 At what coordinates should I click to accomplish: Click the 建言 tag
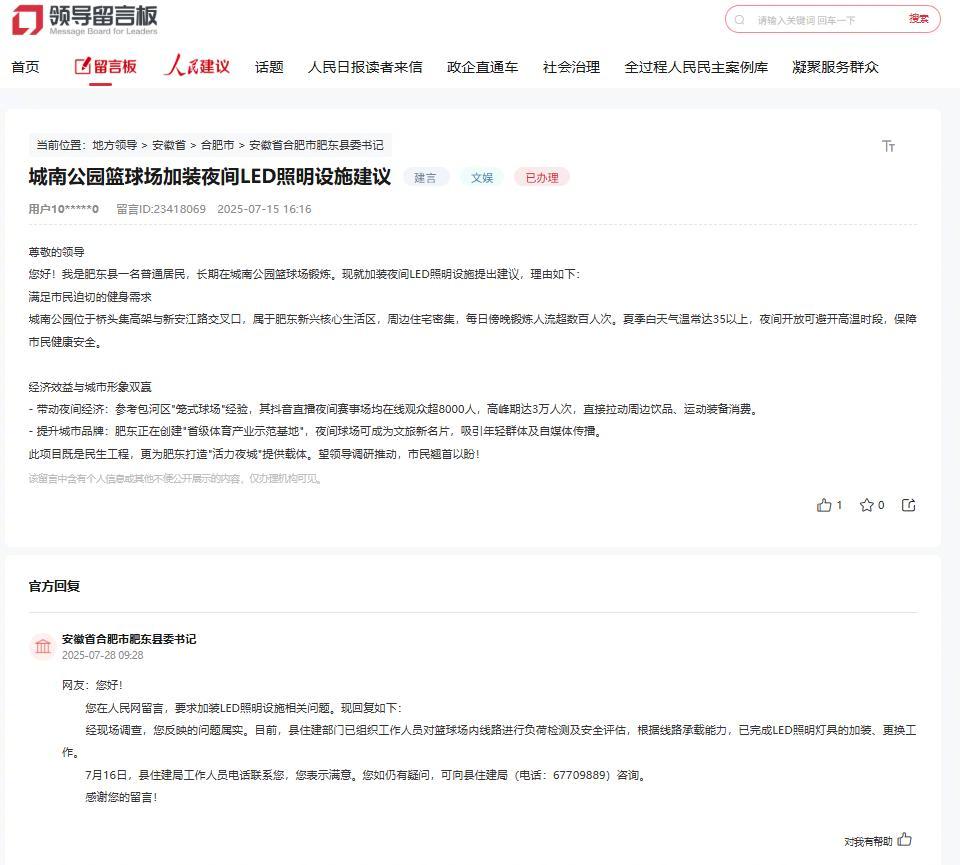tap(426, 178)
